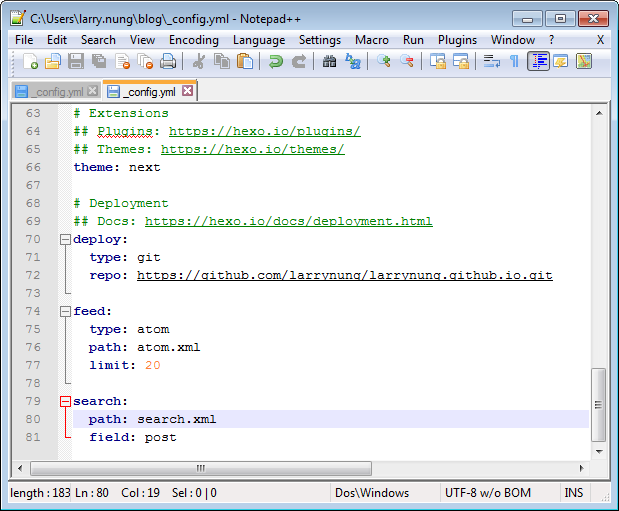Screen dimensions: 619x511
Task: Open a file using folder icon
Action: point(53,61)
